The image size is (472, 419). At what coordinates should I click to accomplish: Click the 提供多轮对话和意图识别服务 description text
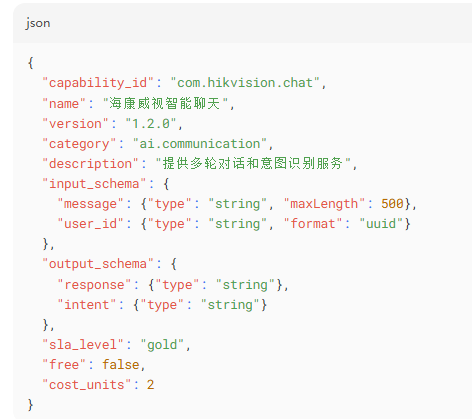(252, 164)
